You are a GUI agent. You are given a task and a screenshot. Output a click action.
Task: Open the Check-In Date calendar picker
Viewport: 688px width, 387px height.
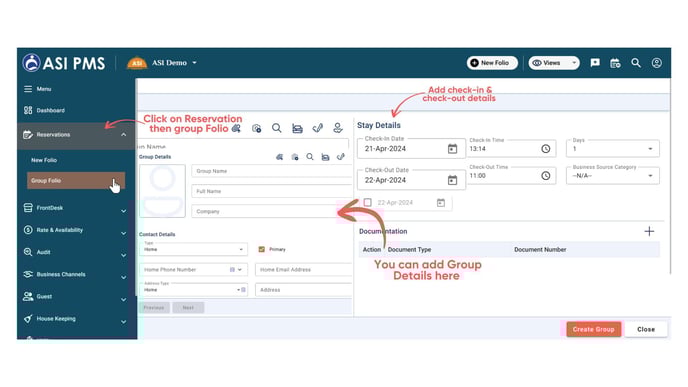pyautogui.click(x=452, y=149)
